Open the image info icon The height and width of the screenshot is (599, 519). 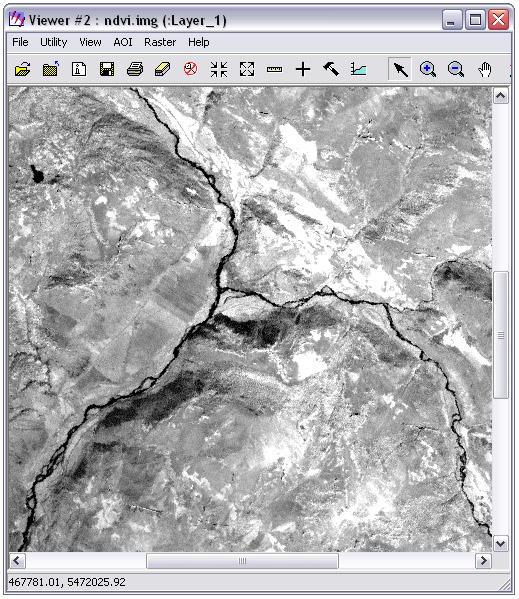[79, 70]
